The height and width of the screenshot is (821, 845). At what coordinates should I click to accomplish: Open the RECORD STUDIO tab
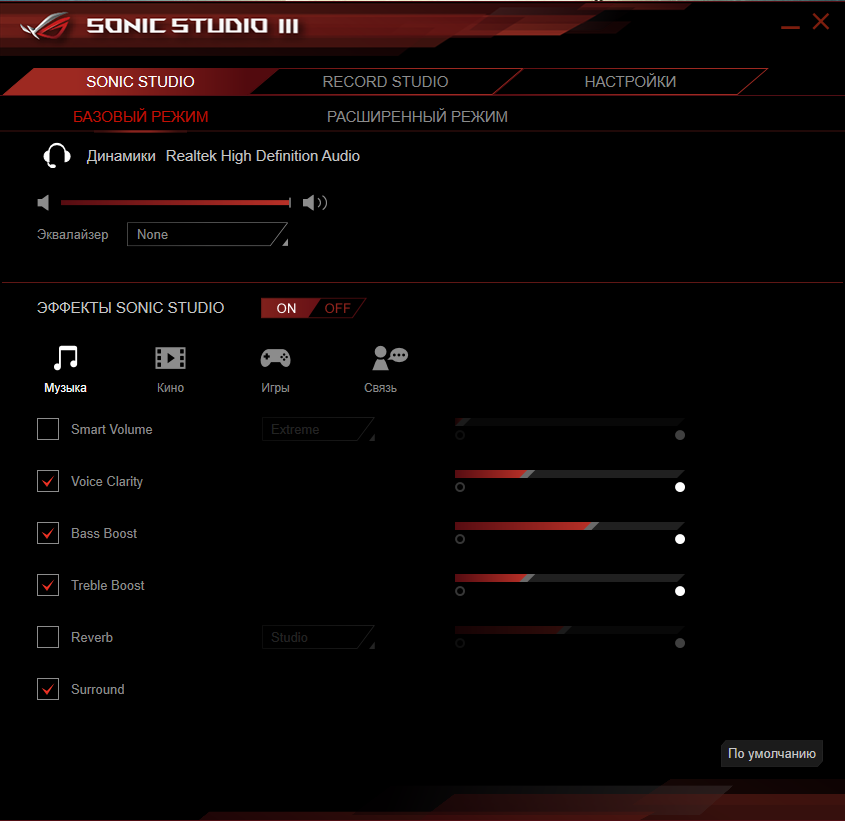[385, 82]
